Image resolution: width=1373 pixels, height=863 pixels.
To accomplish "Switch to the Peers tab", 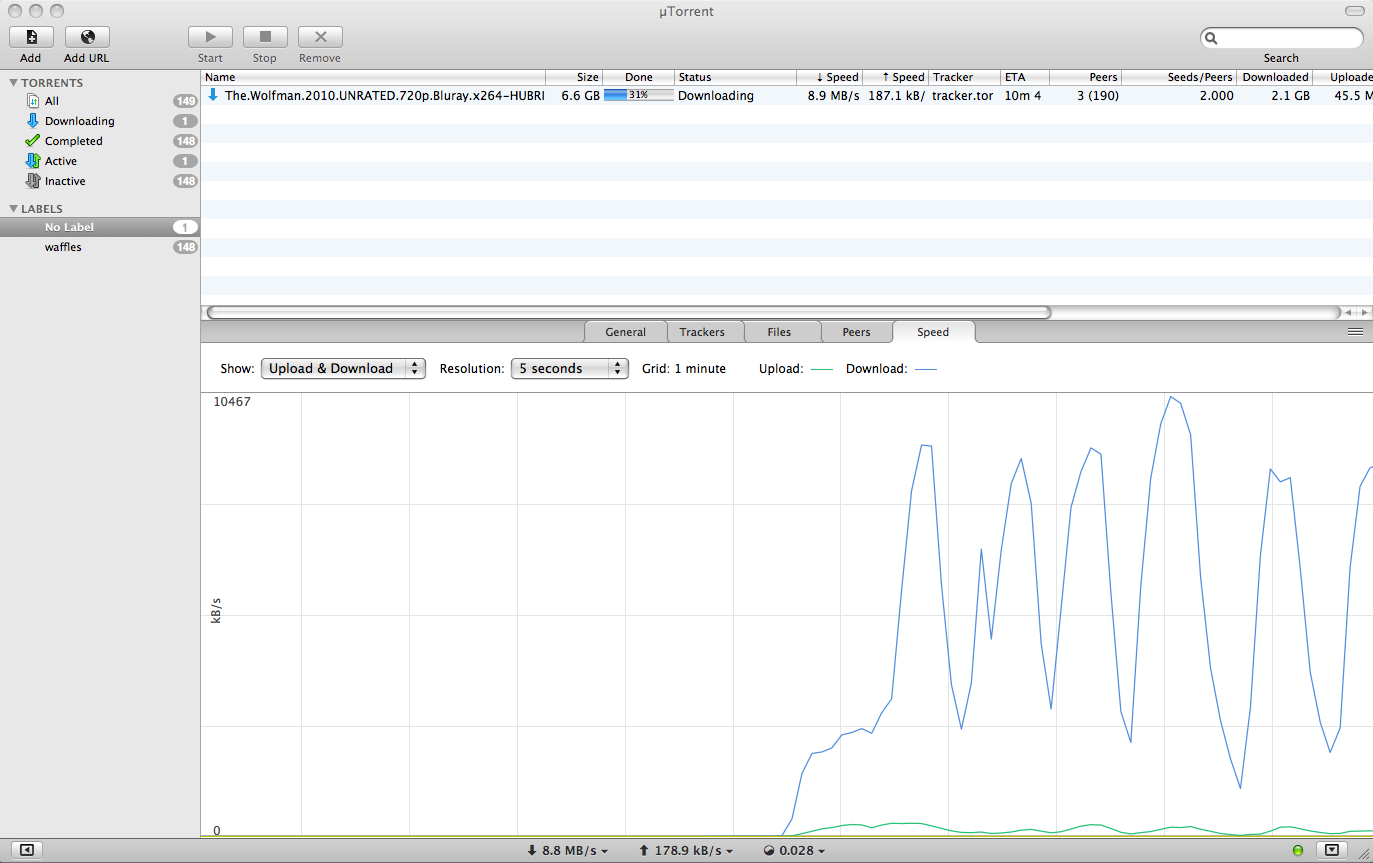I will (x=856, y=332).
